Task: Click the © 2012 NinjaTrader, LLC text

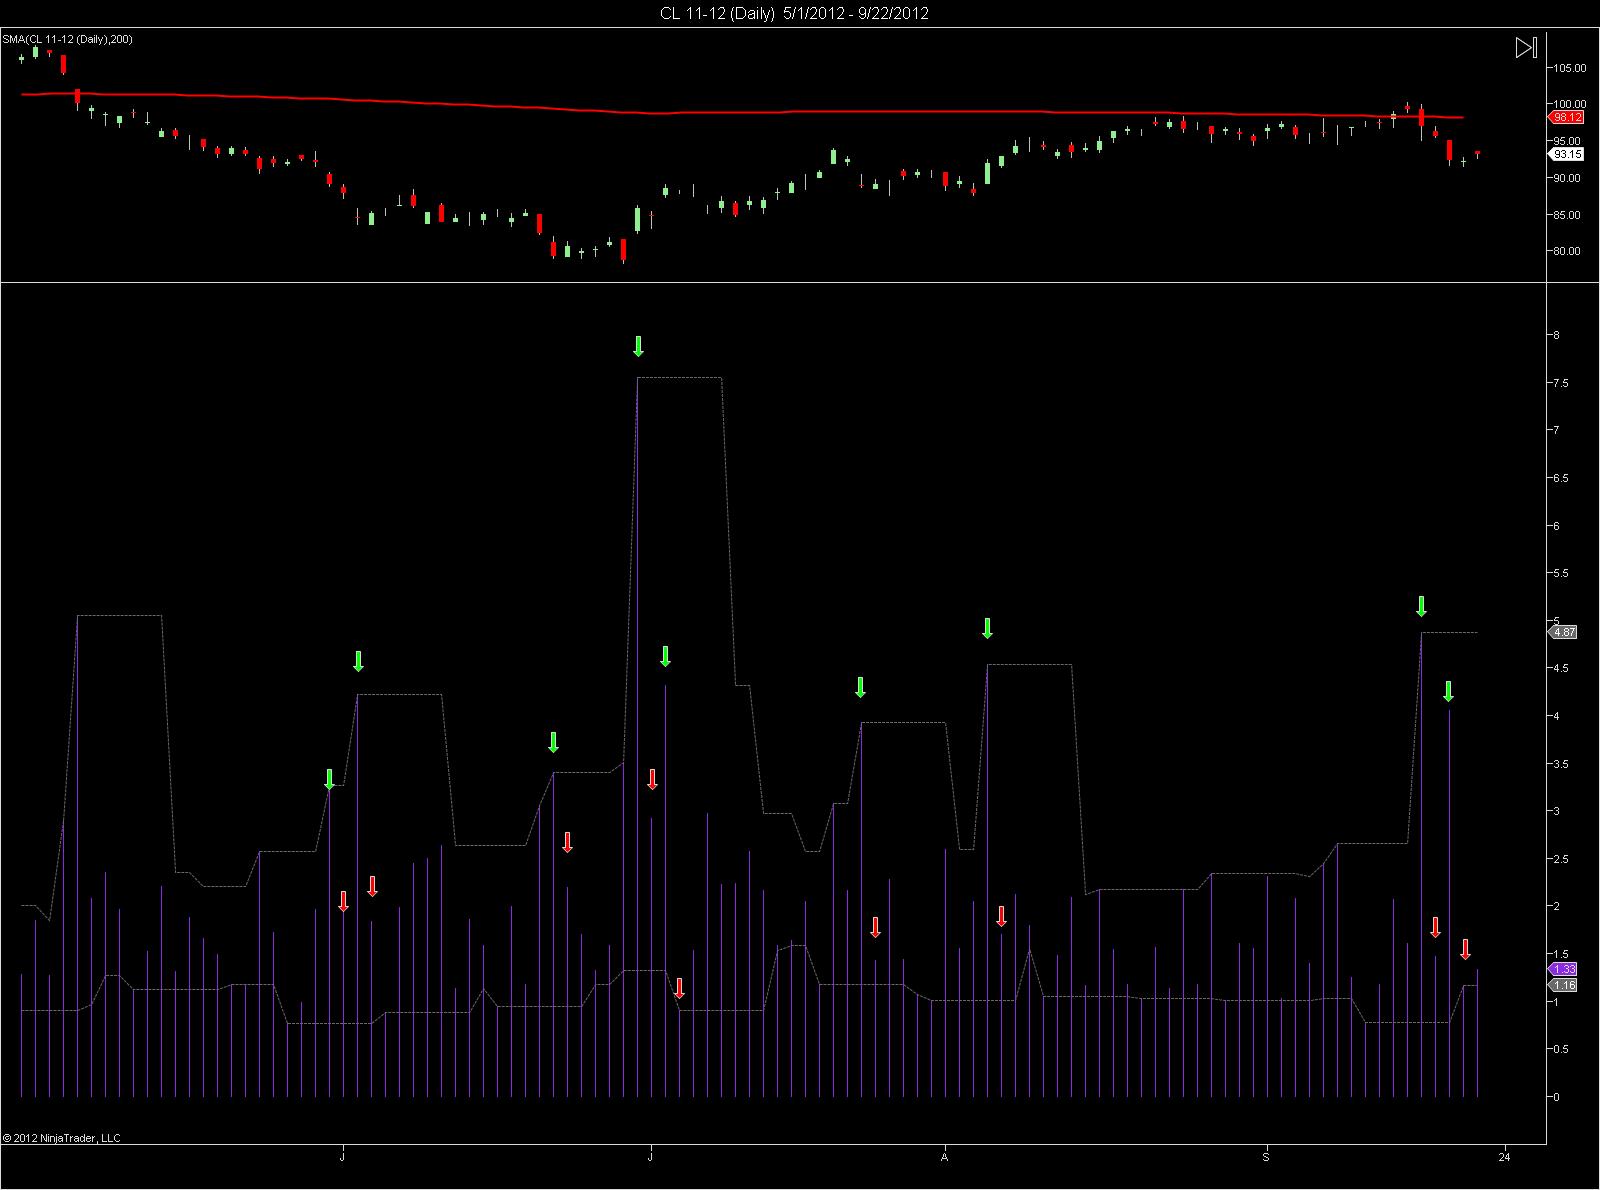Action: (x=61, y=1138)
